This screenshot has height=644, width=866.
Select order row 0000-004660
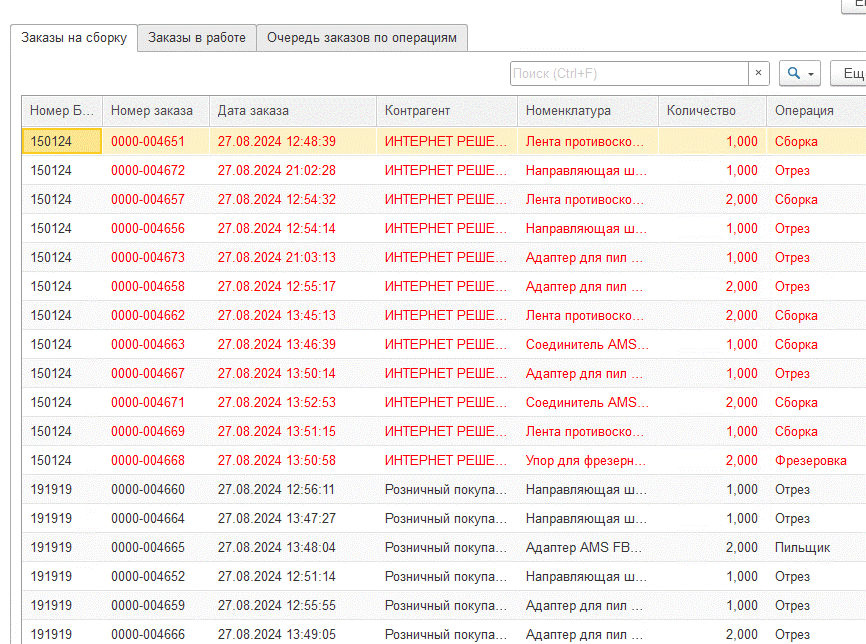click(x=148, y=489)
